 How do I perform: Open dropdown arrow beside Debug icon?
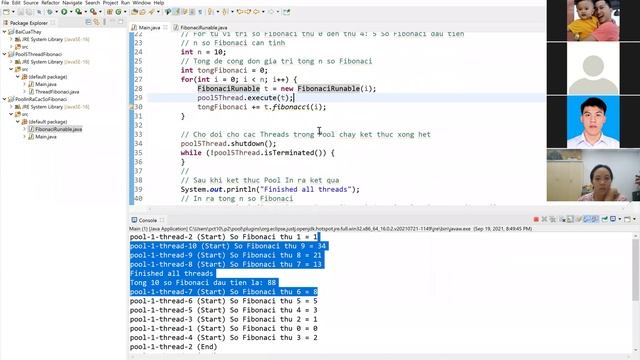(x=56, y=12)
